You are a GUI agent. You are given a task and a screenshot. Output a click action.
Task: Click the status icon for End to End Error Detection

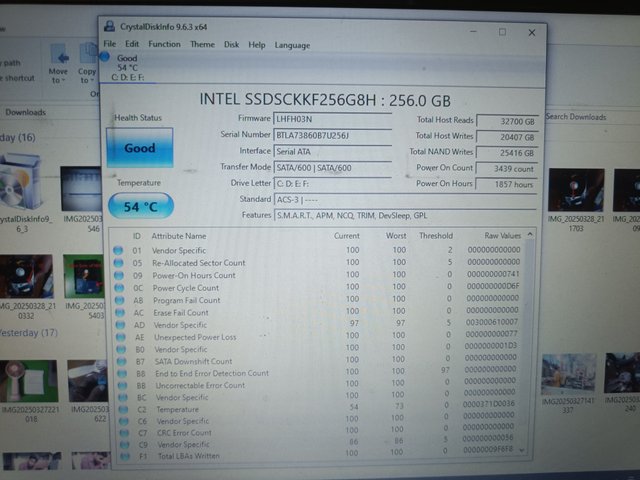click(x=122, y=373)
